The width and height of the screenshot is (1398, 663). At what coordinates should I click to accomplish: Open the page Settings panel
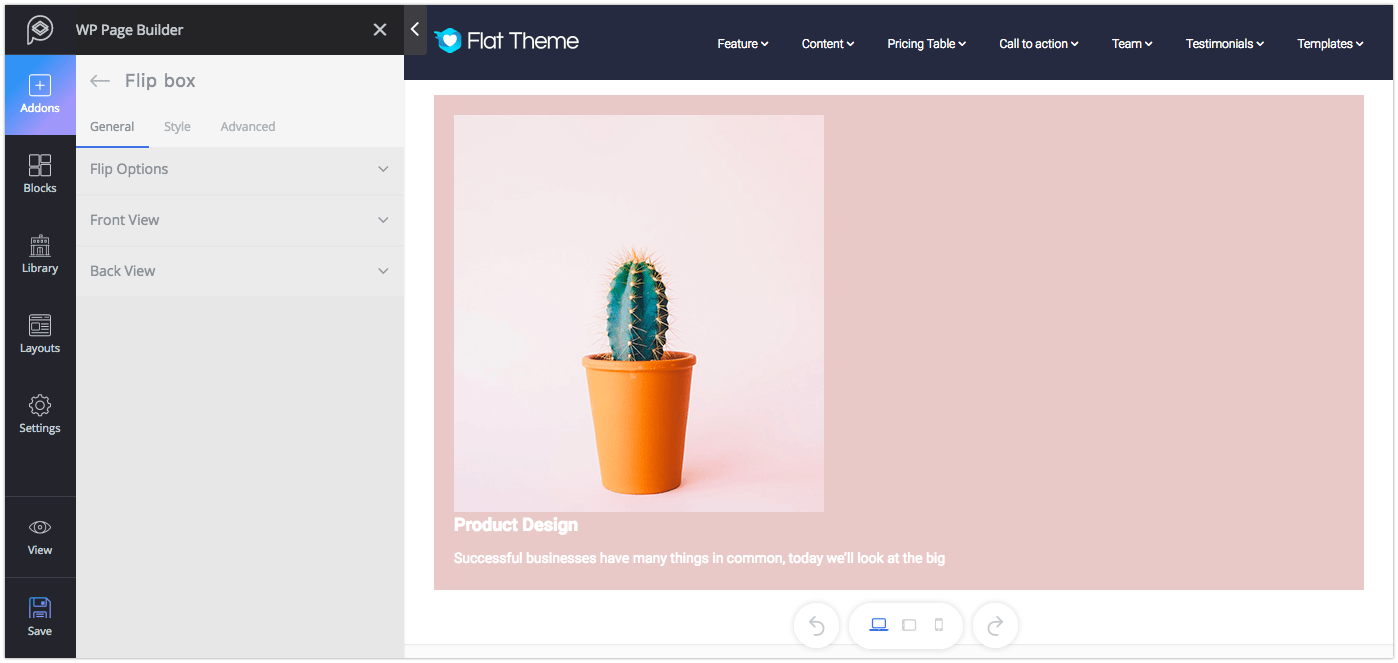point(40,414)
